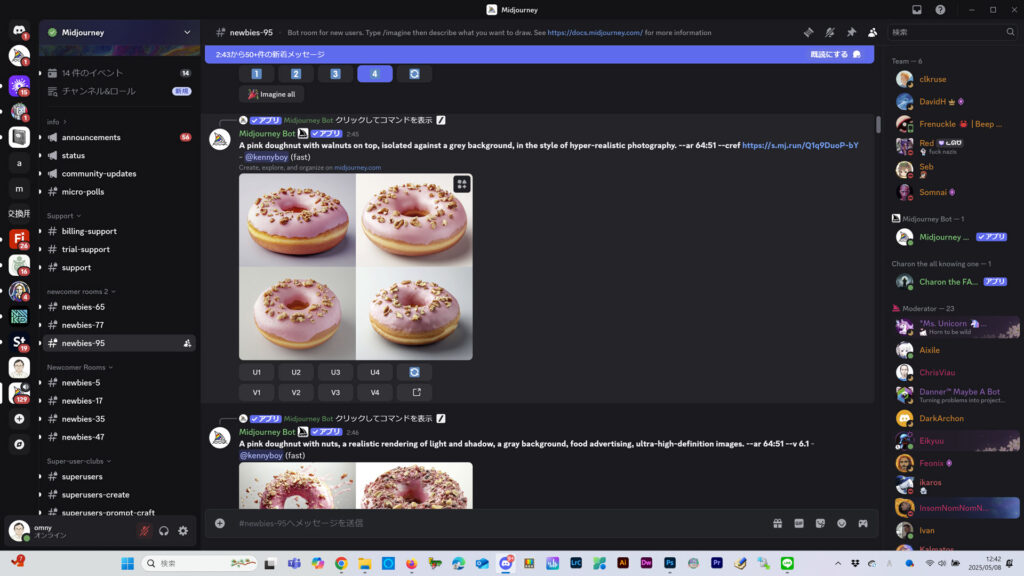Open the Threads icon in channel header
Viewport: 1024px width, 576px height.
pyautogui.click(x=808, y=32)
